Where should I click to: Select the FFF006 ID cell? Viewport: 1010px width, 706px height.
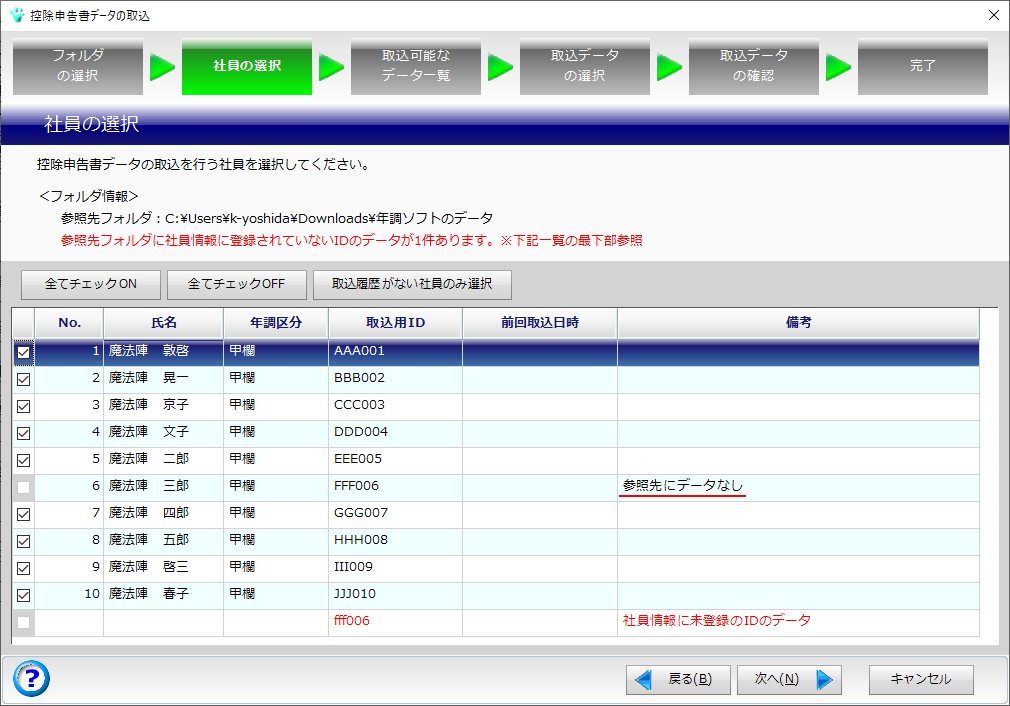point(395,487)
